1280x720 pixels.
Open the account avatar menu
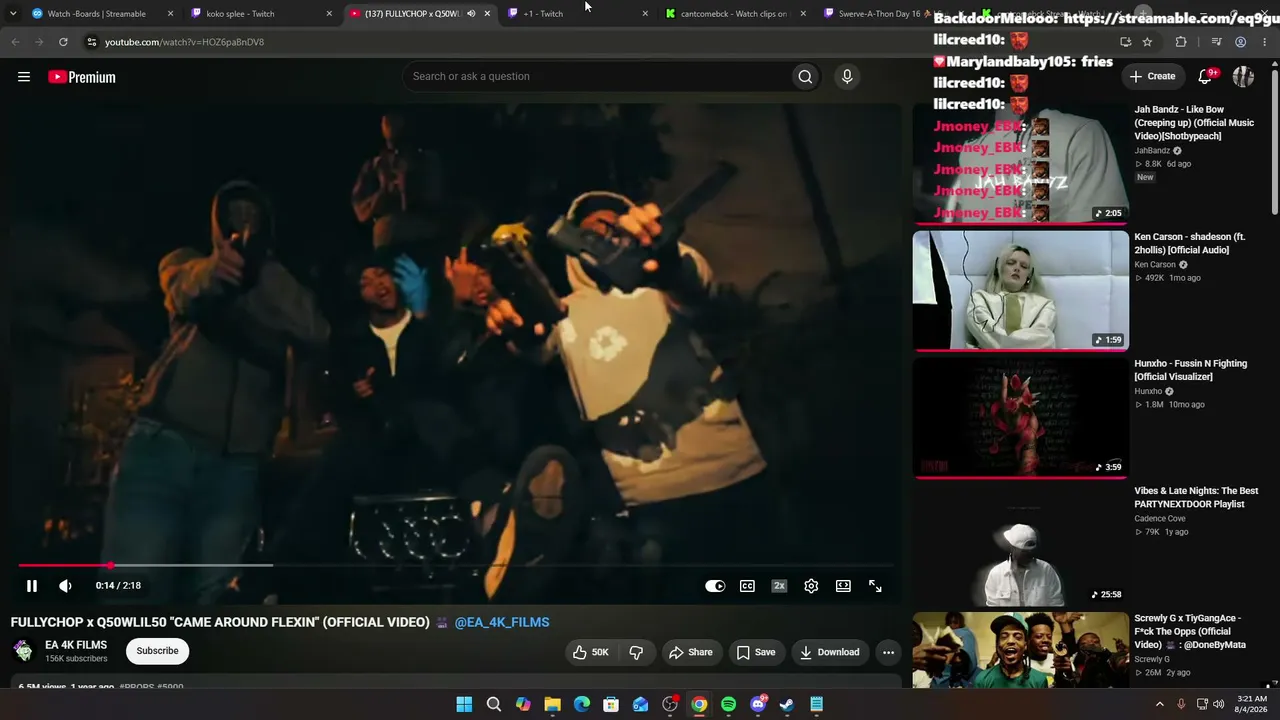[x=1243, y=76]
